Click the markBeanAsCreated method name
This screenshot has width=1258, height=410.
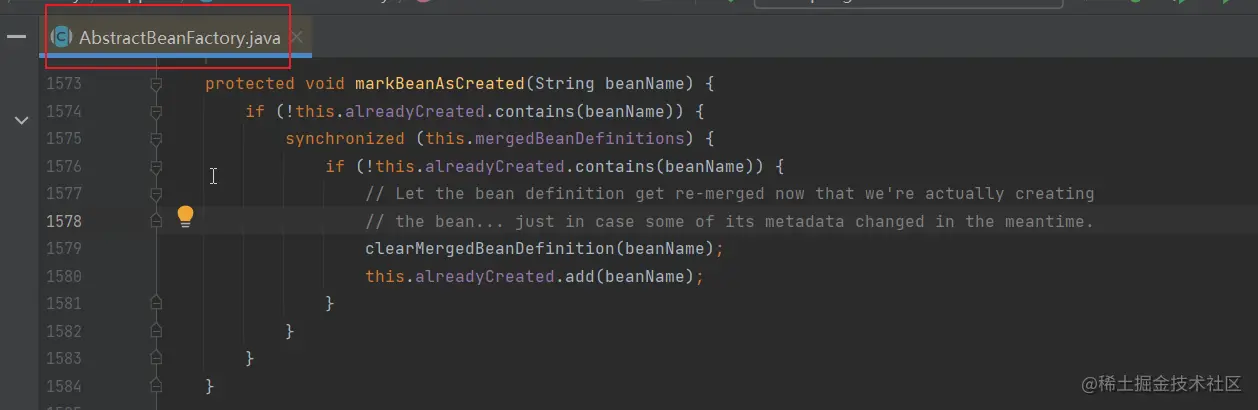click(x=439, y=84)
